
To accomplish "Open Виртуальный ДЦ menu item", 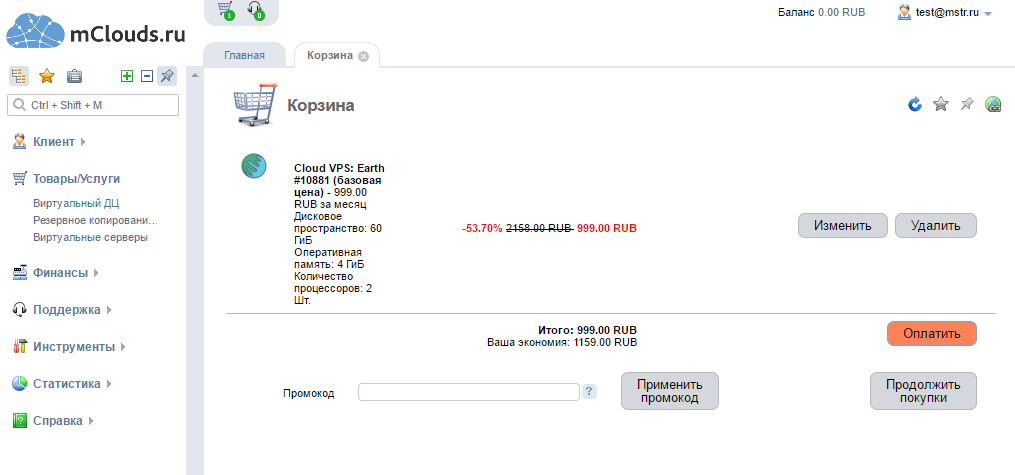I will [x=76, y=204].
